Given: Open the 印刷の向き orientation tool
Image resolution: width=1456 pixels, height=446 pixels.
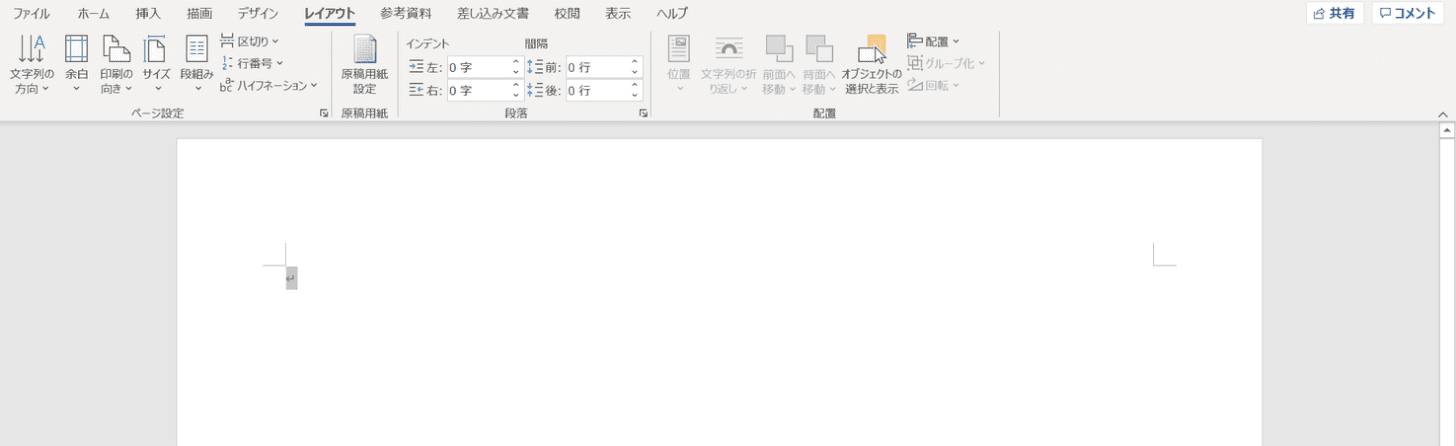Looking at the screenshot, I should (x=116, y=64).
